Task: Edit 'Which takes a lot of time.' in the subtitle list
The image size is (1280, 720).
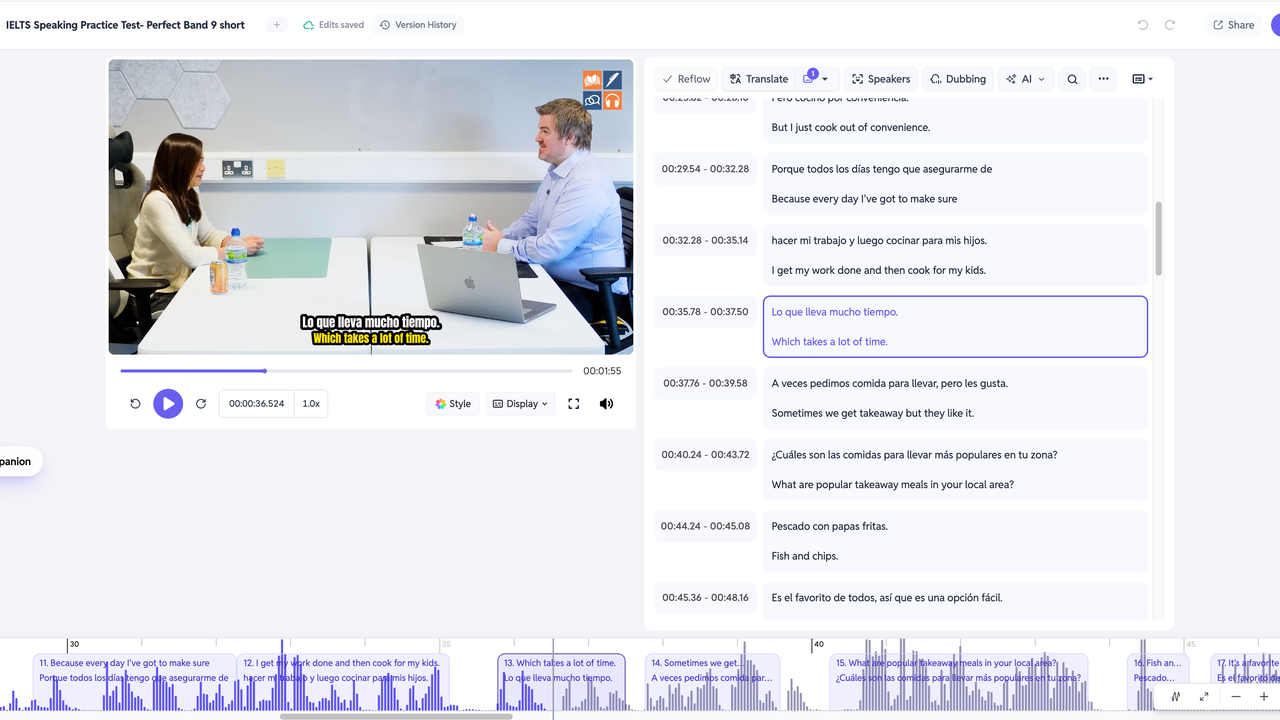Action: point(830,342)
